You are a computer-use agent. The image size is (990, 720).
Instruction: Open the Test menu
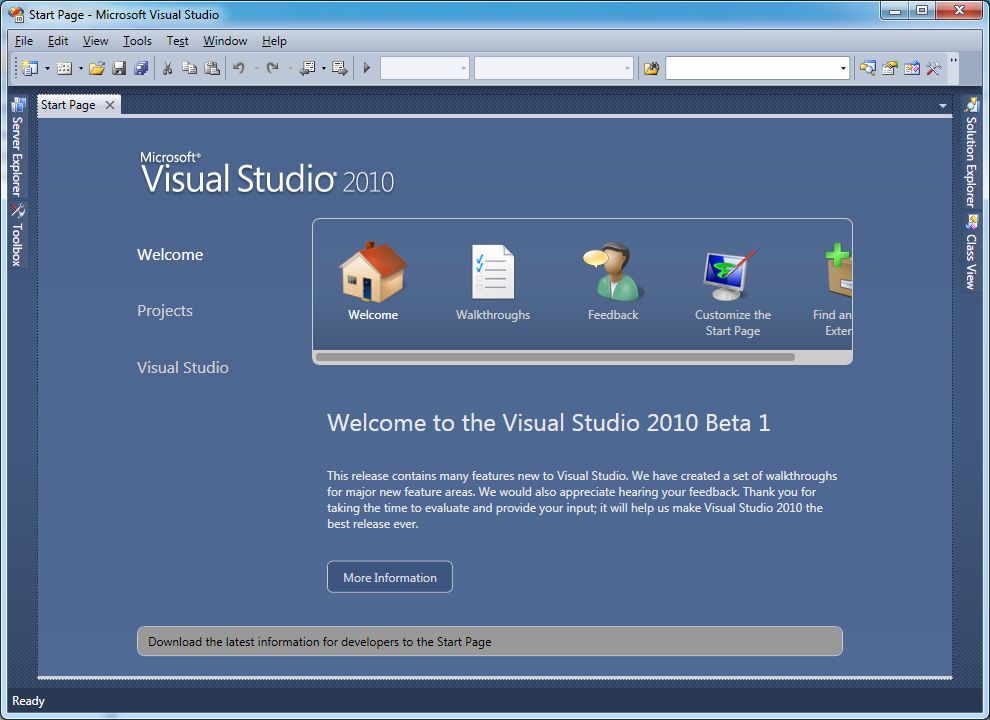177,41
